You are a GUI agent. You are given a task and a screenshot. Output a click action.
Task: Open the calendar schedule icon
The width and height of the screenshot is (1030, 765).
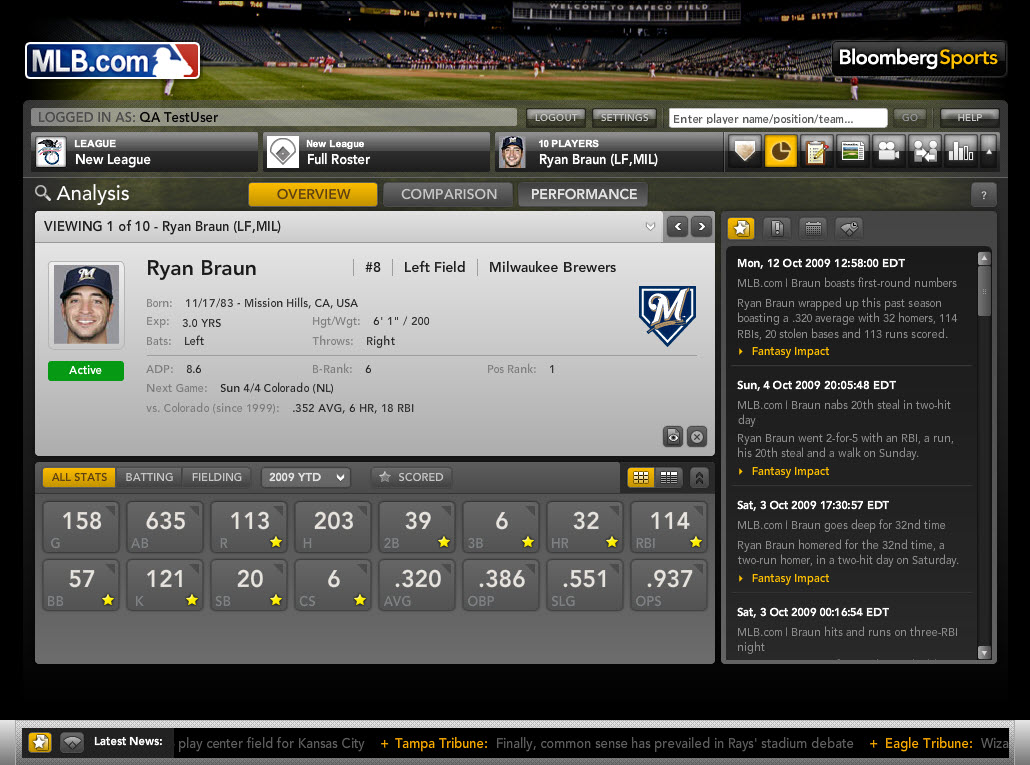(813, 229)
